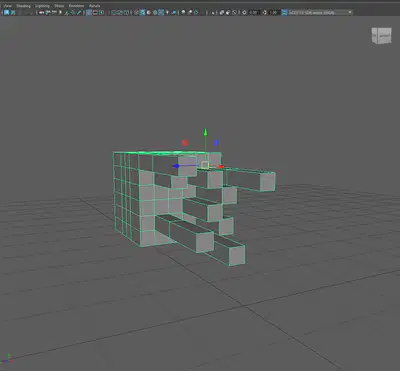Open the View menu in the panel
This screenshot has width=400, height=371.
[8, 6]
